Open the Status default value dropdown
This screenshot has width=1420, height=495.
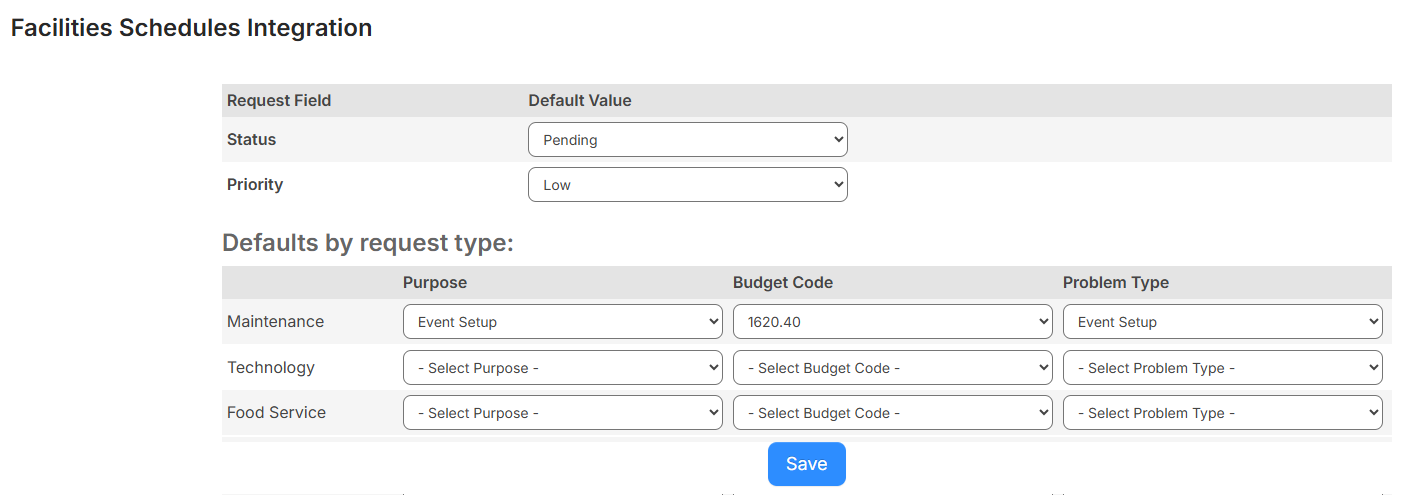click(x=687, y=140)
